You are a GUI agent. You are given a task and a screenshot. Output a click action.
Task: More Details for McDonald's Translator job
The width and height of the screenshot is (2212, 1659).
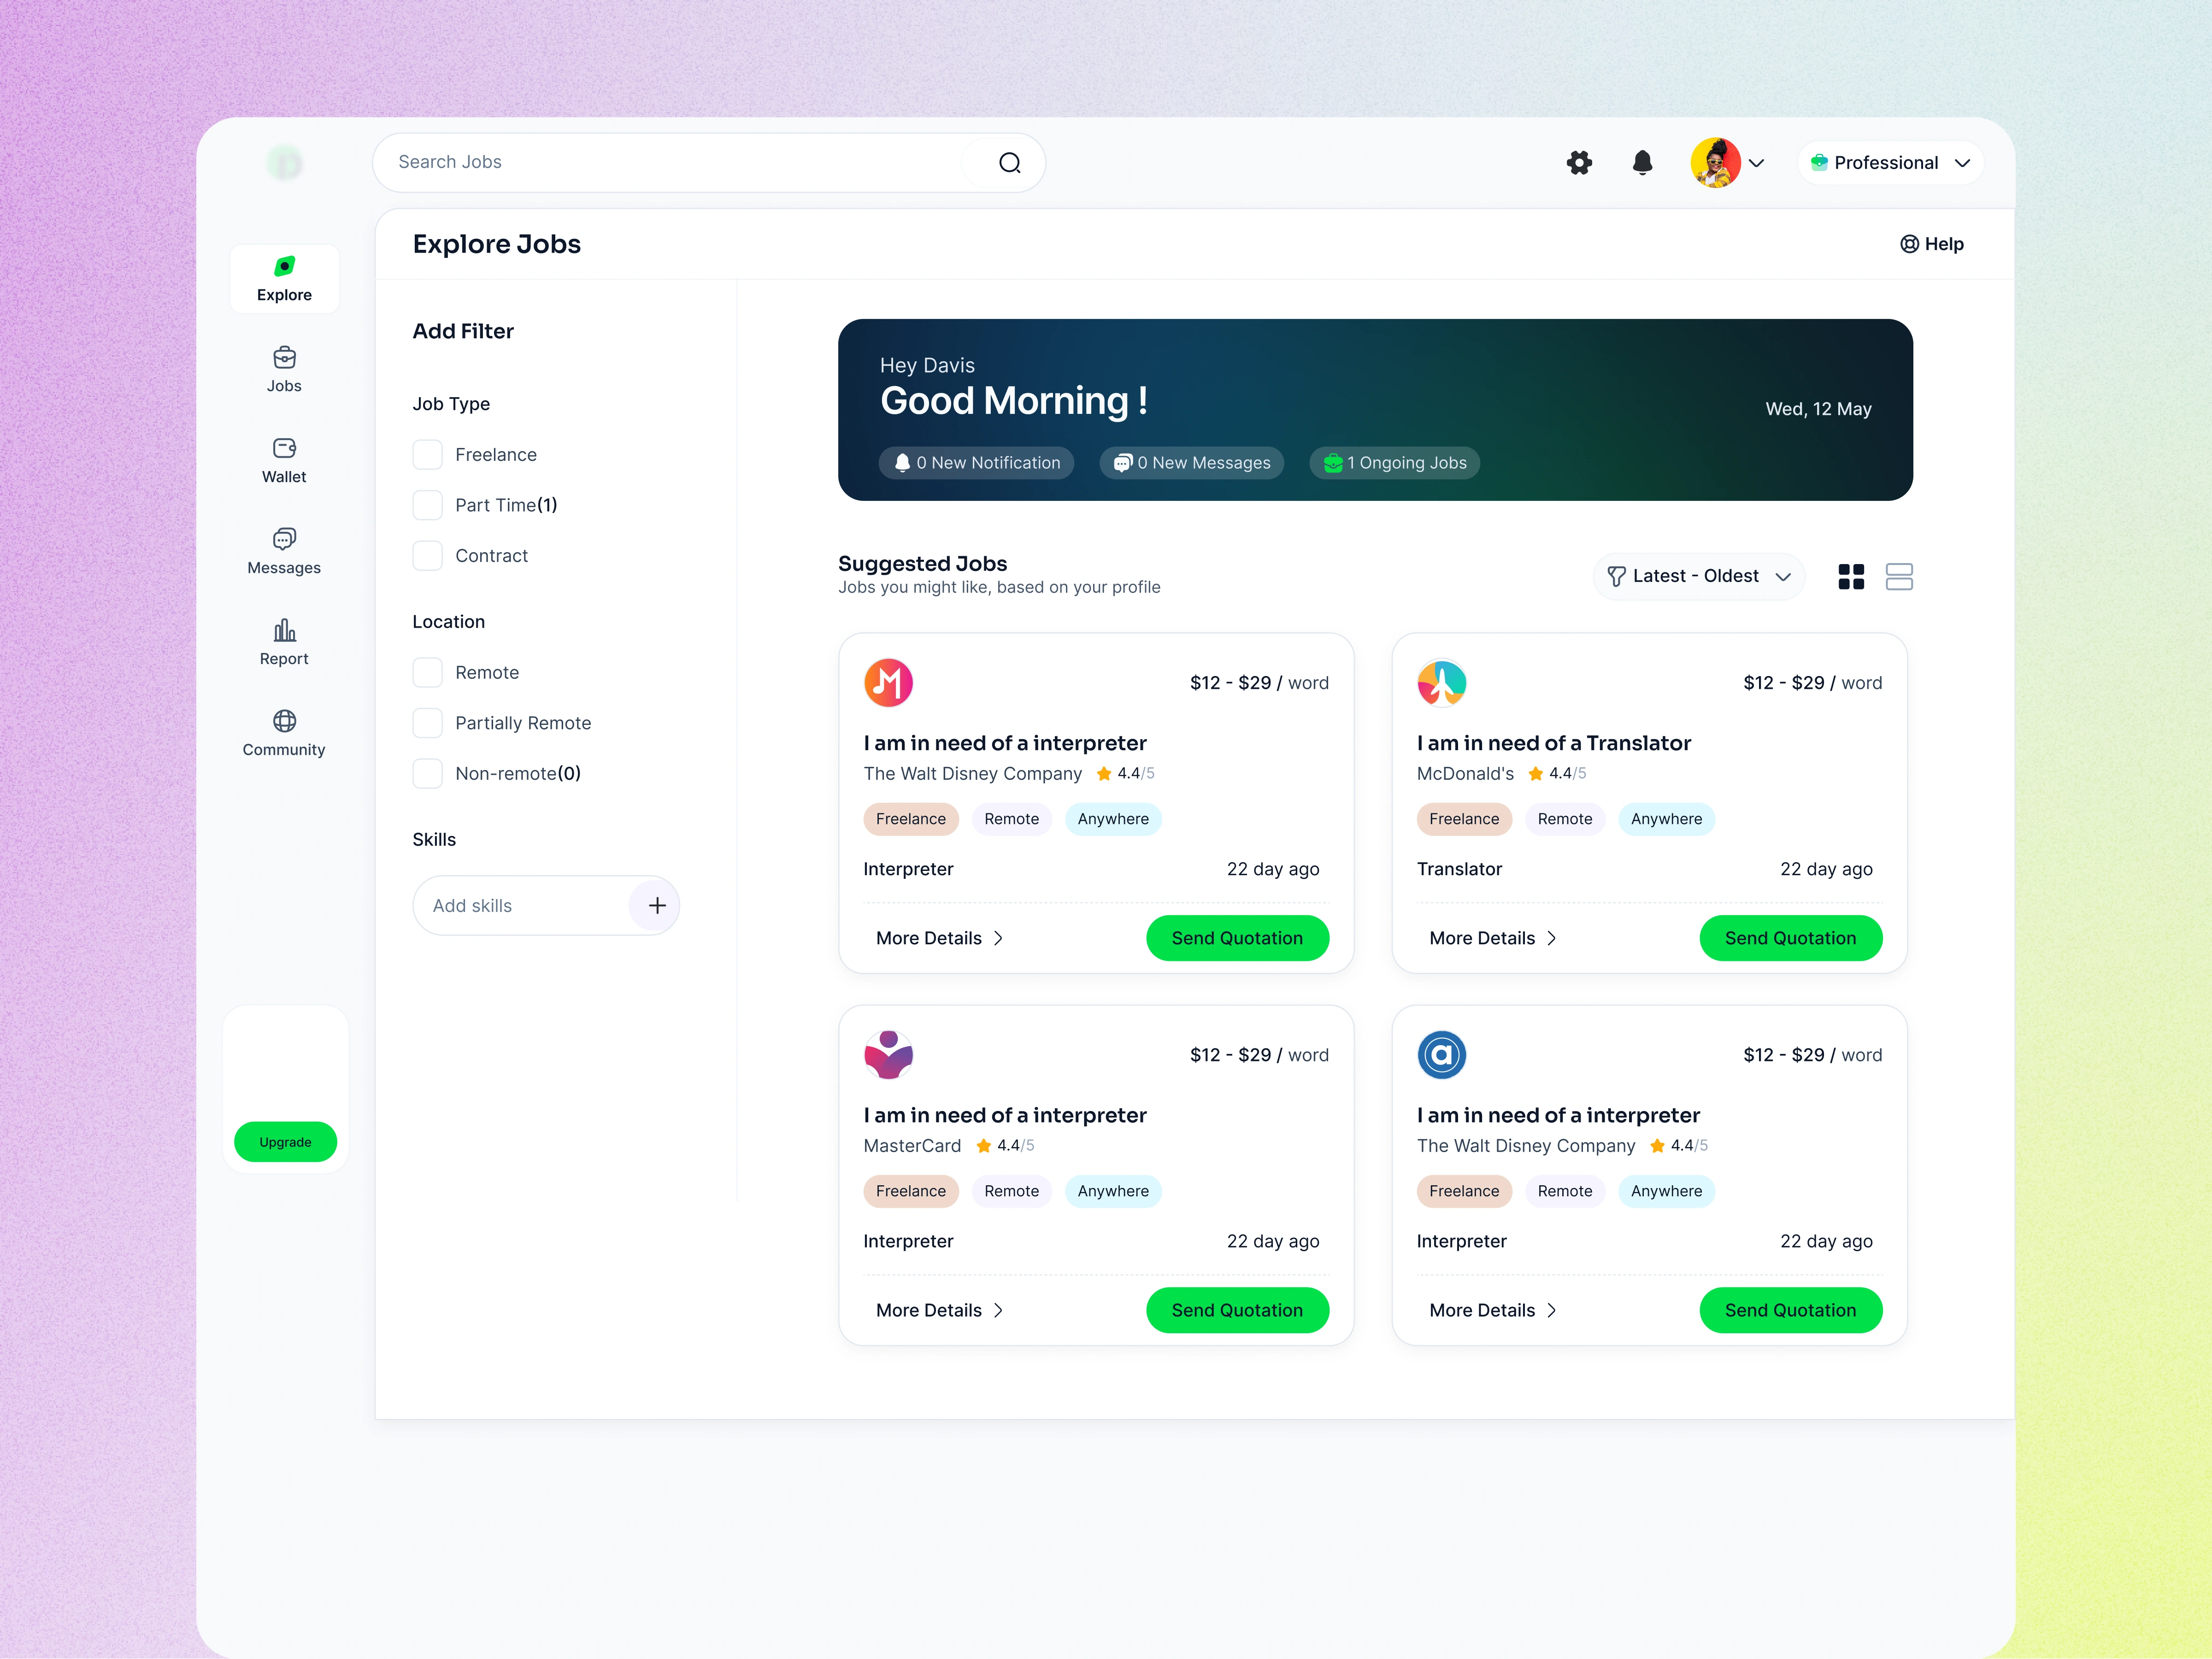(x=1493, y=938)
